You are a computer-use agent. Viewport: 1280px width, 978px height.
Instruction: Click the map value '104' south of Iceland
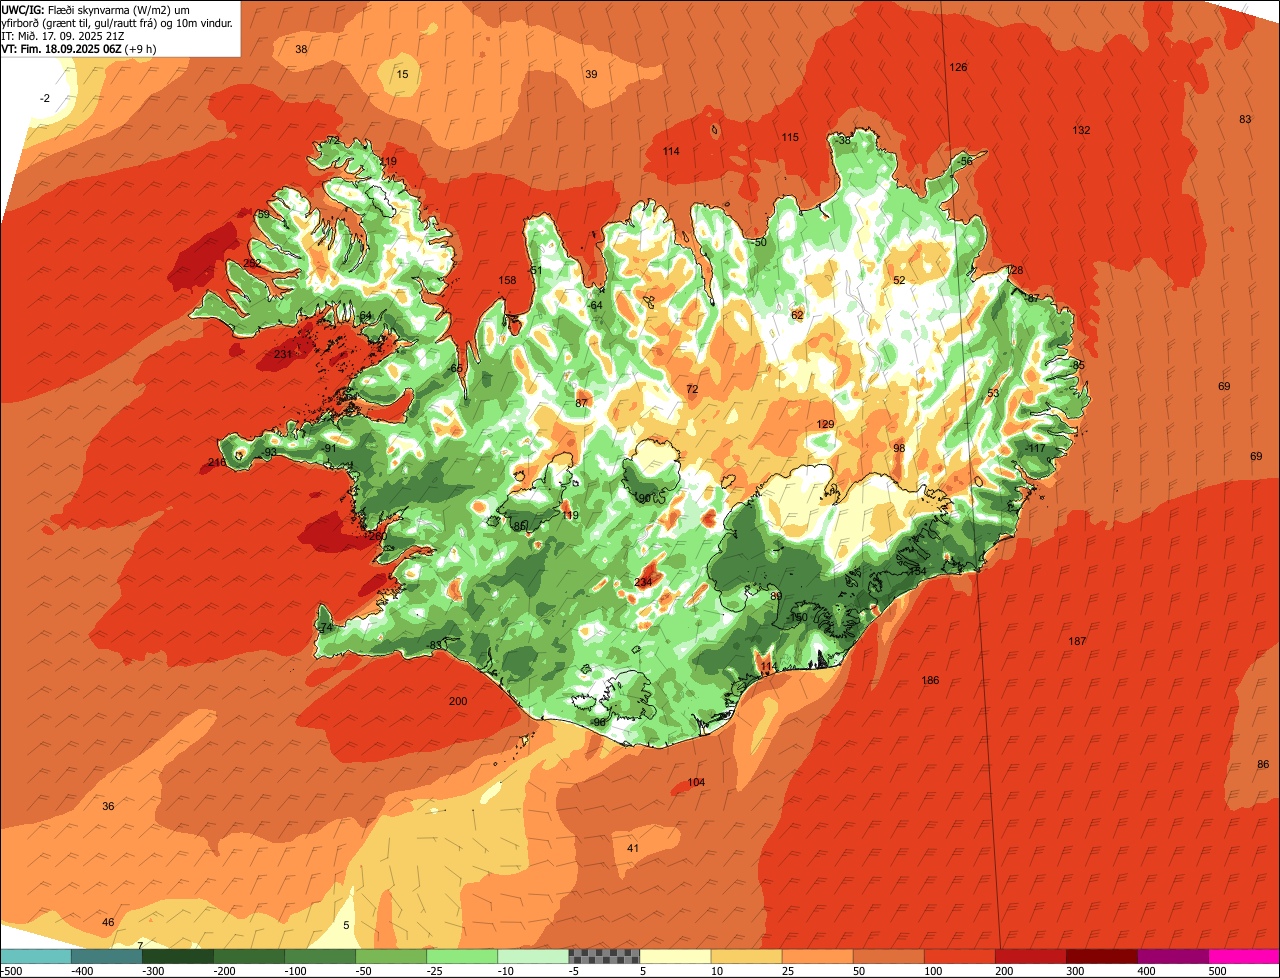point(697,782)
